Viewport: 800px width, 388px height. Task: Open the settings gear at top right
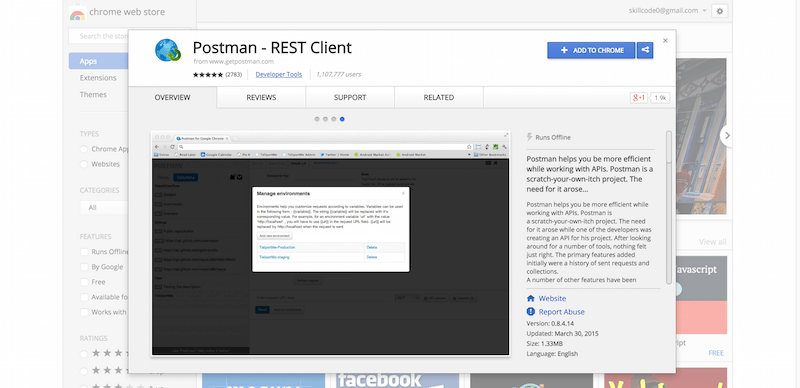click(x=720, y=11)
